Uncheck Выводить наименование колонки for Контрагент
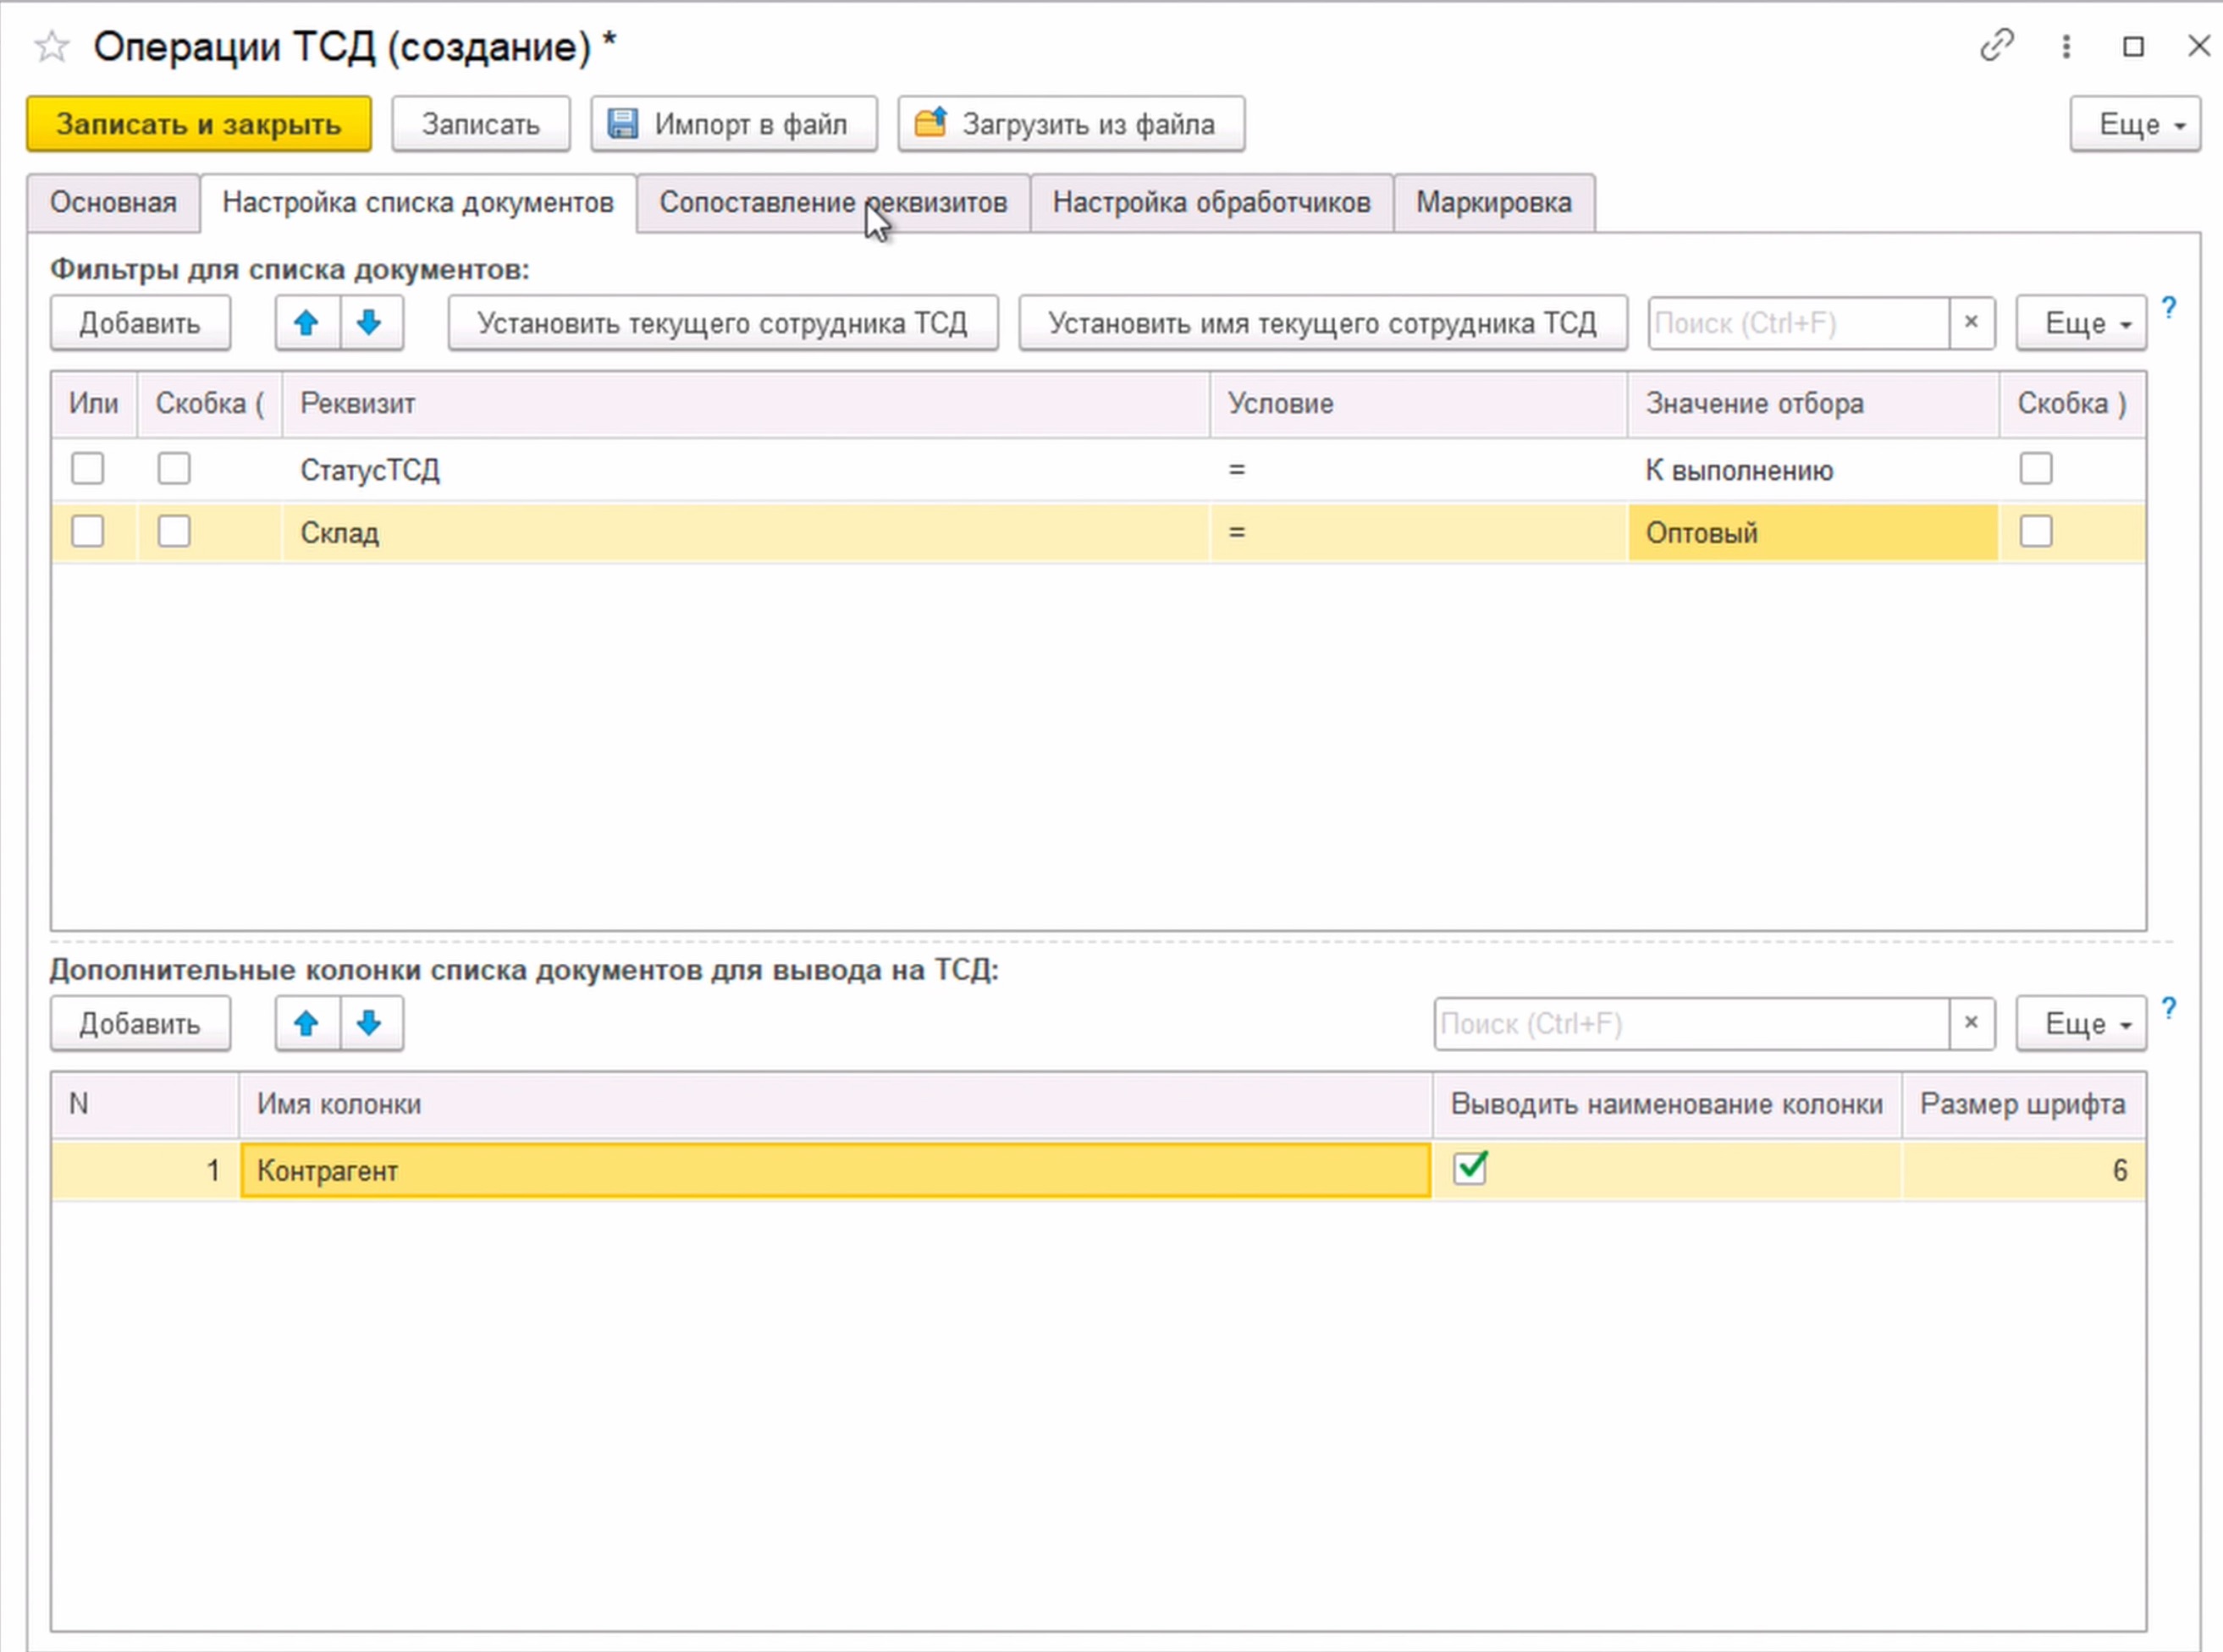The width and height of the screenshot is (2223, 1652). pyautogui.click(x=1470, y=1168)
